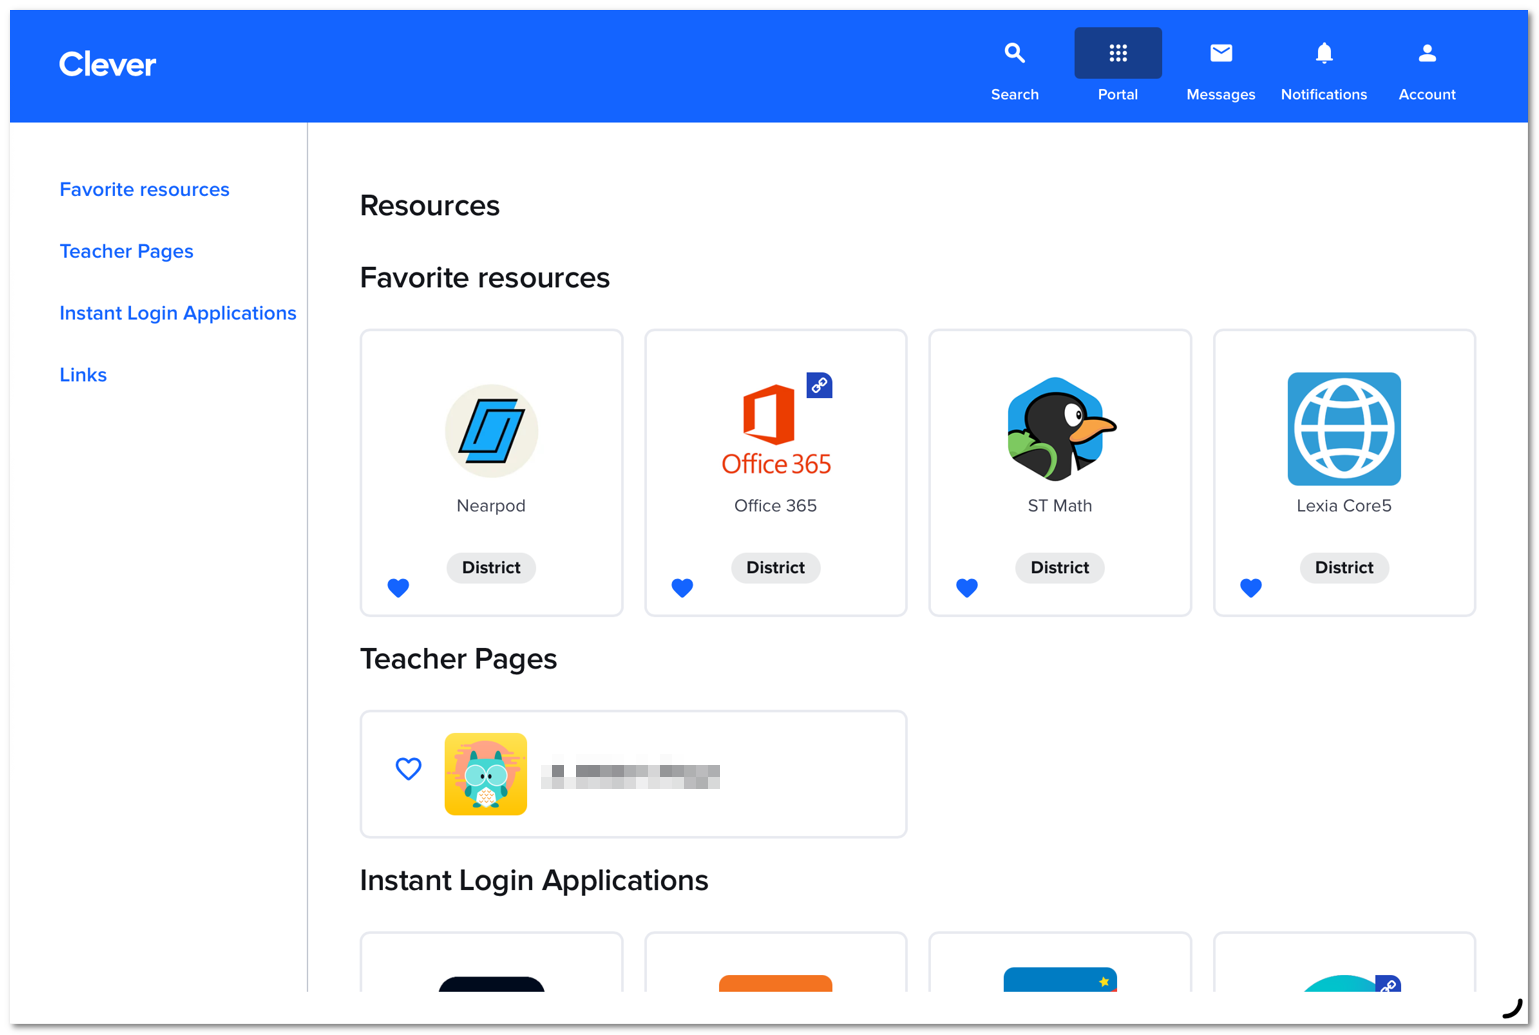Click the District tag on Office 365
Viewport: 1539px width, 1035px height.
pos(776,568)
